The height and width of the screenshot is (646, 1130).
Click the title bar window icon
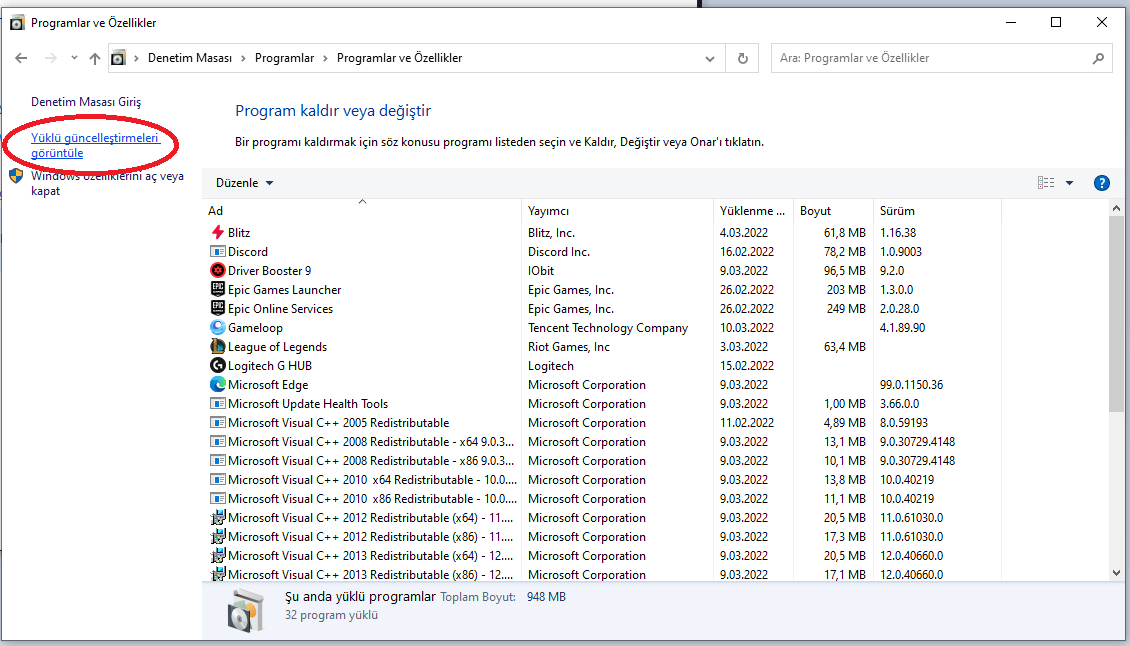pos(17,22)
